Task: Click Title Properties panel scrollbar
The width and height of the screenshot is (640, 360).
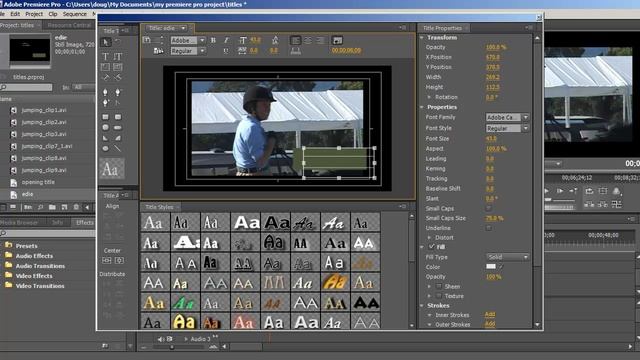Action: tap(537, 182)
